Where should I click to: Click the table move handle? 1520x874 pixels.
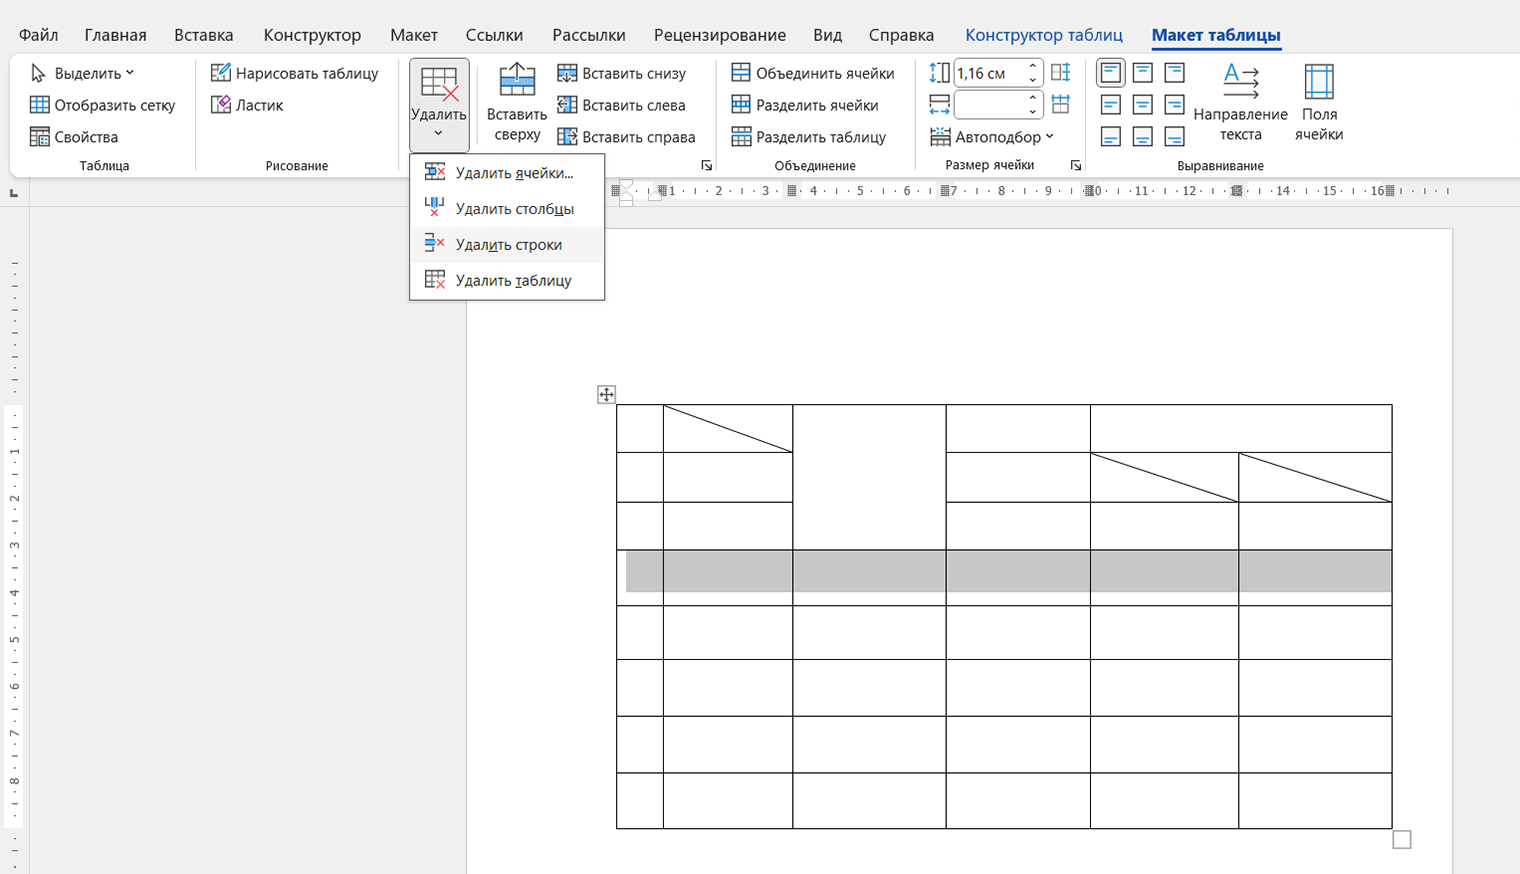[606, 394]
